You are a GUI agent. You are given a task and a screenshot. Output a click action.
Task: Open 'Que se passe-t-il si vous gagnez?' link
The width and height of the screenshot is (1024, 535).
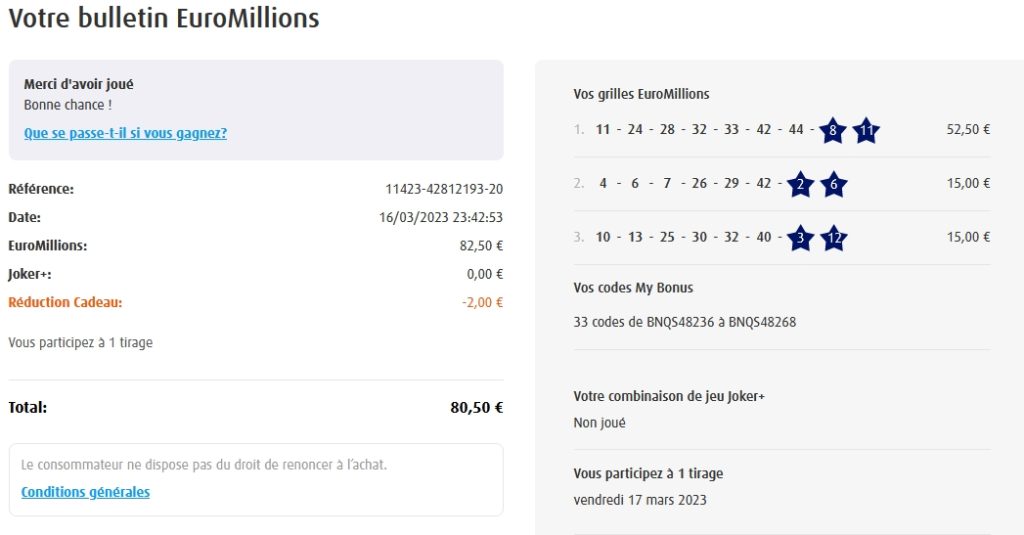125,133
